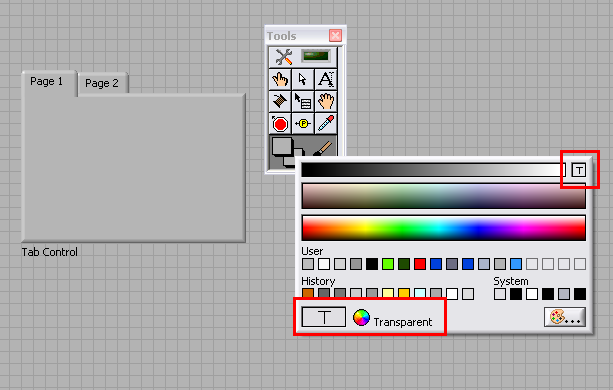Click the small T transparent box beside grayscale bar
The image size is (613, 390).
[579, 170]
